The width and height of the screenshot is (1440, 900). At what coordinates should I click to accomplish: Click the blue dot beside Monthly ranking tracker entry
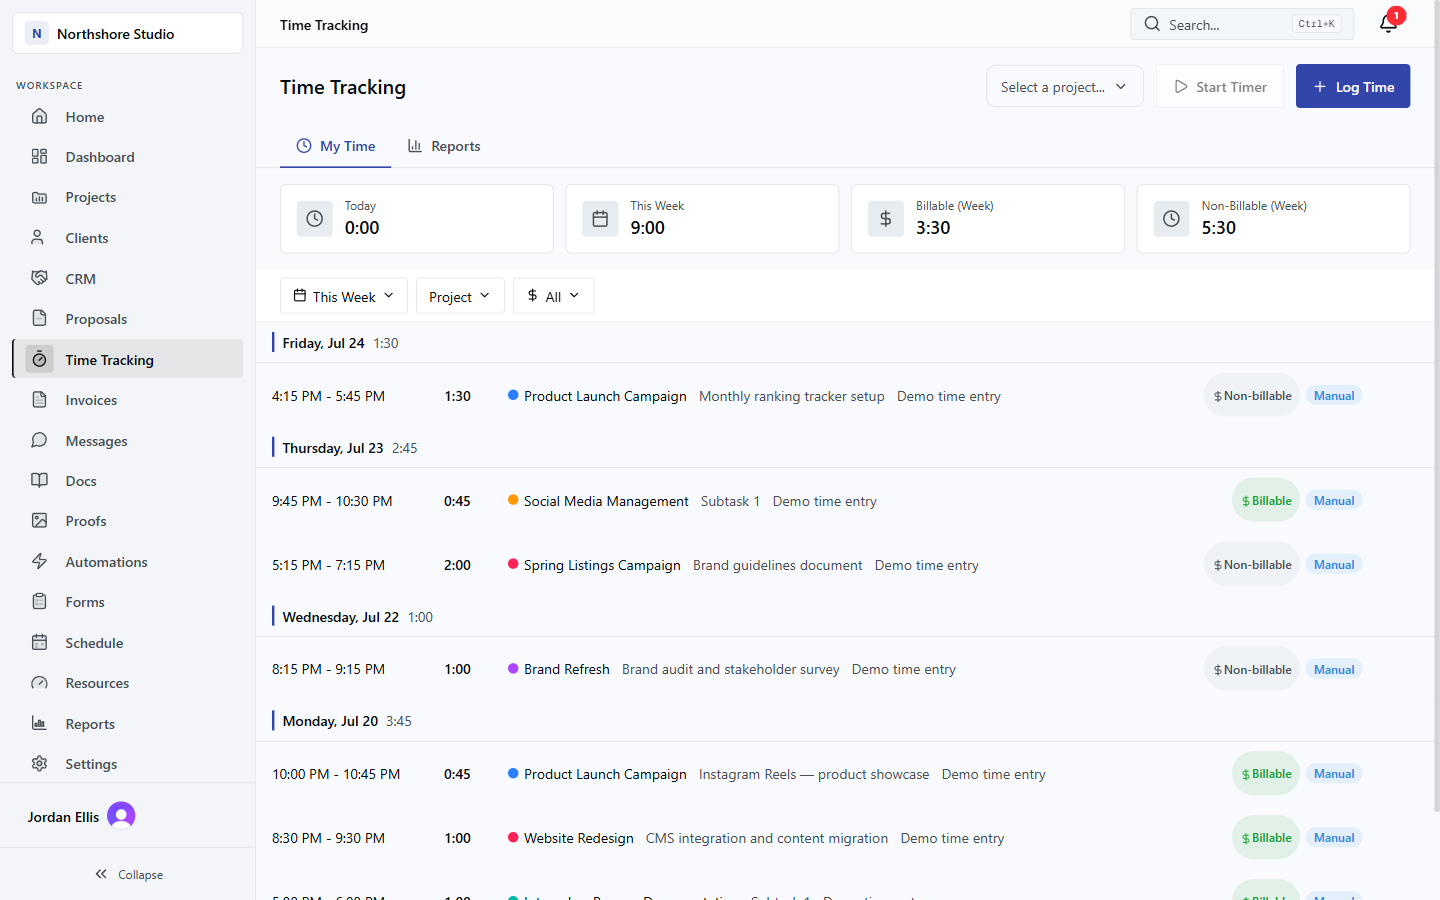click(513, 395)
